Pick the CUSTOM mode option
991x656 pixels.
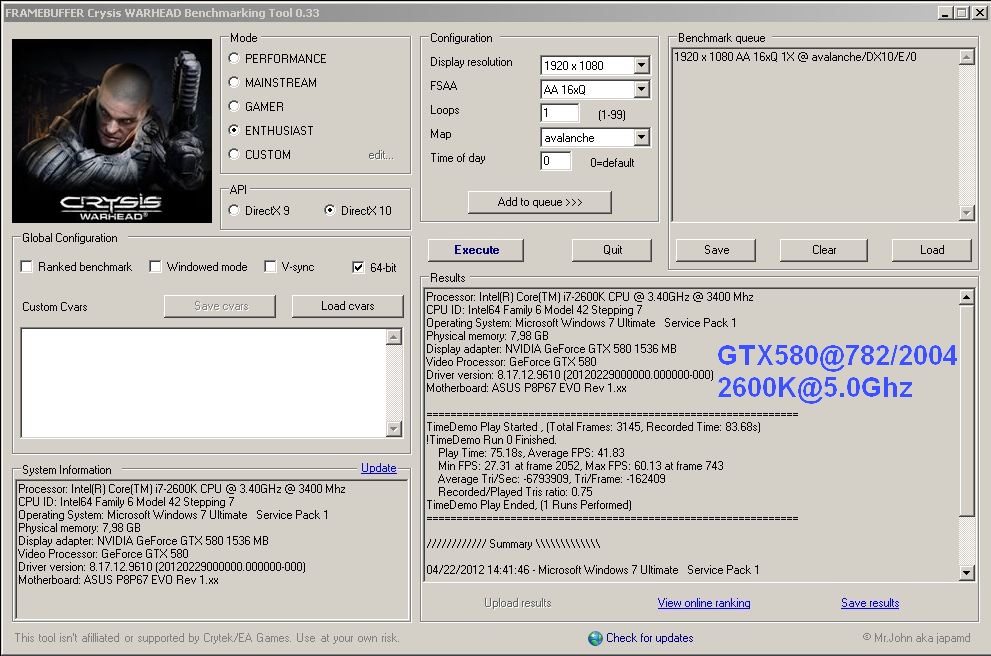click(234, 155)
